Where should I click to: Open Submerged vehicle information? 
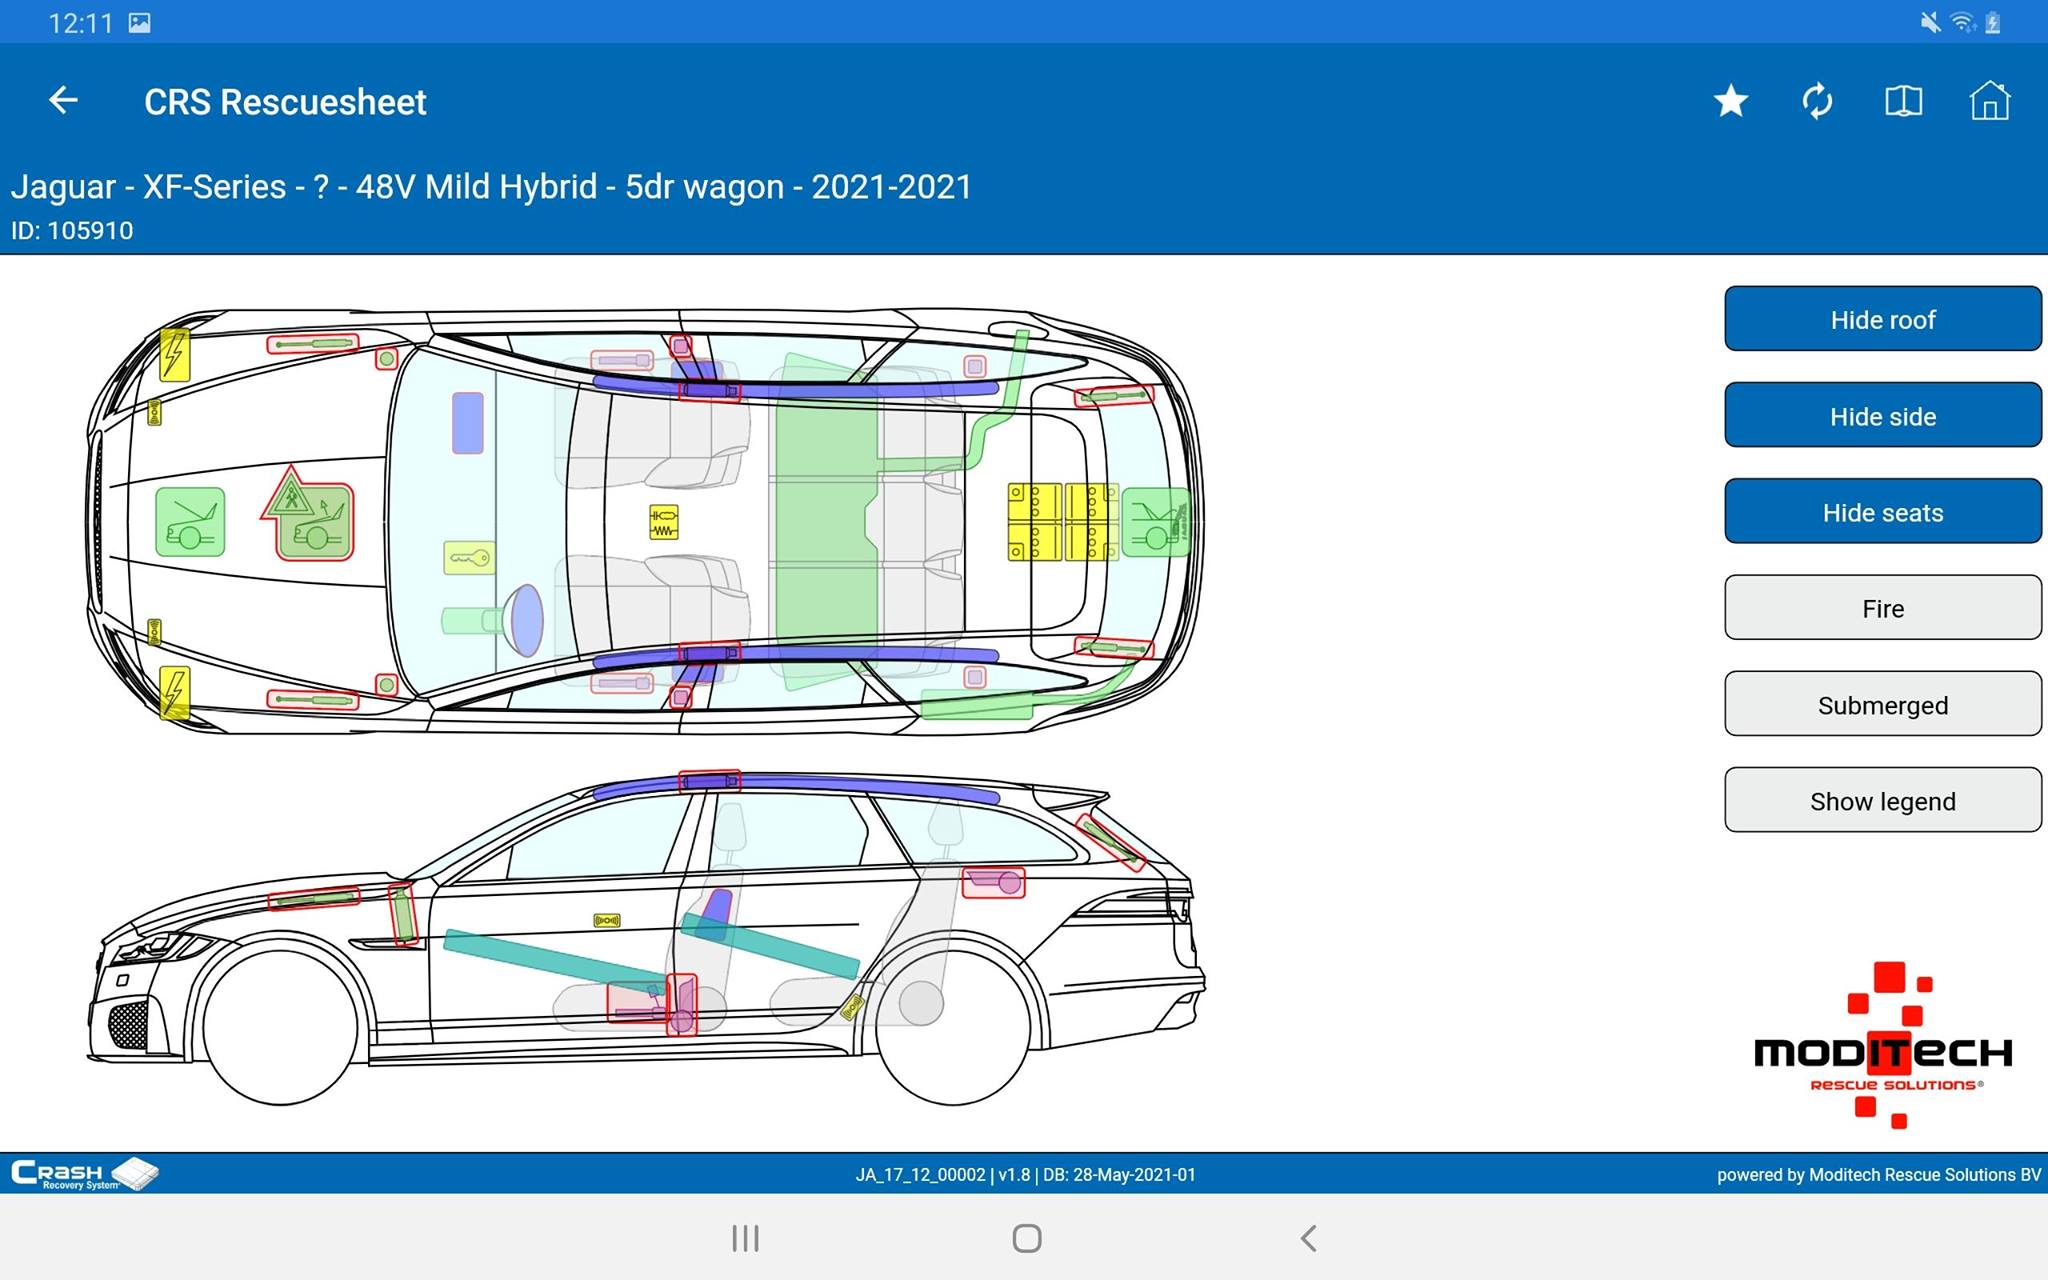click(1883, 704)
